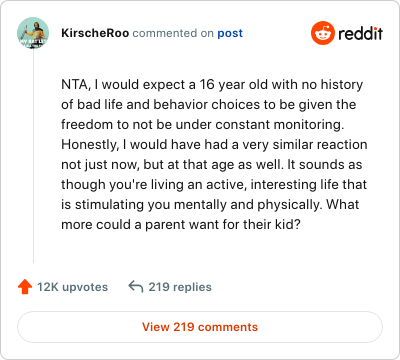Click the line 'freedom to not be under constant monitoring.'
Image resolution: width=400 pixels, height=360 pixels.
pos(202,125)
